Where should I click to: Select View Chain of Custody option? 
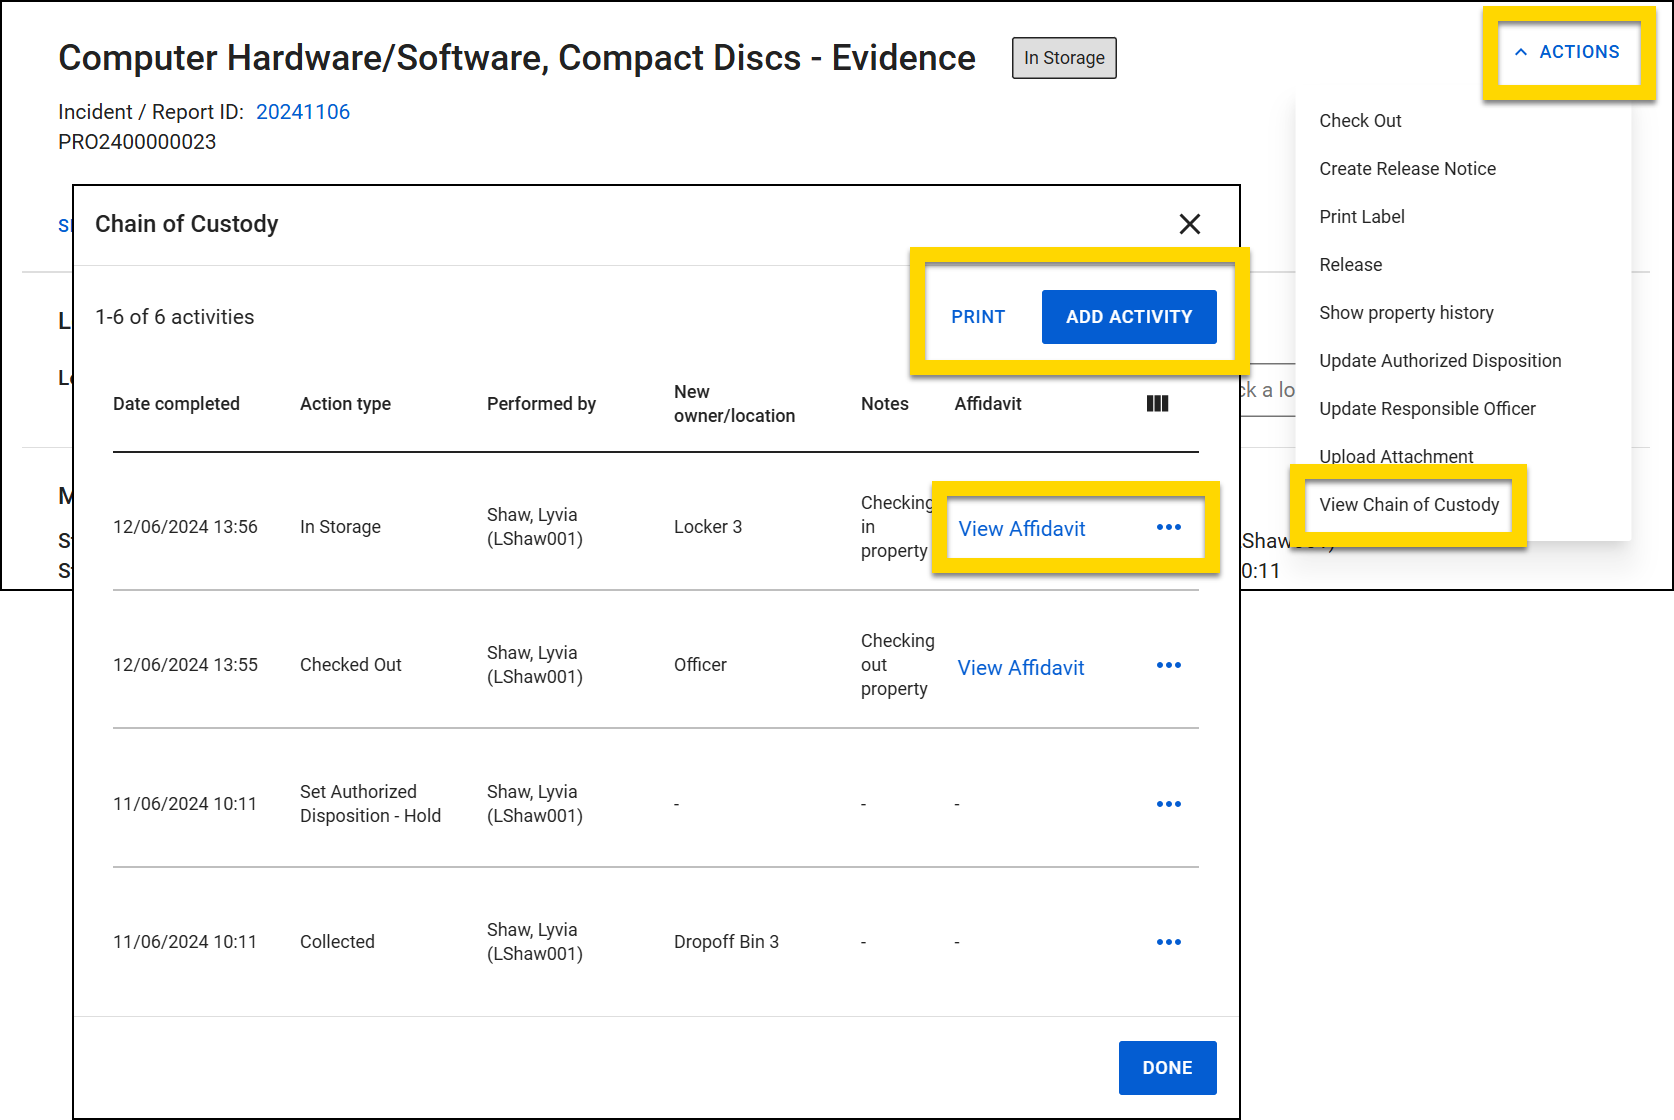point(1409,505)
